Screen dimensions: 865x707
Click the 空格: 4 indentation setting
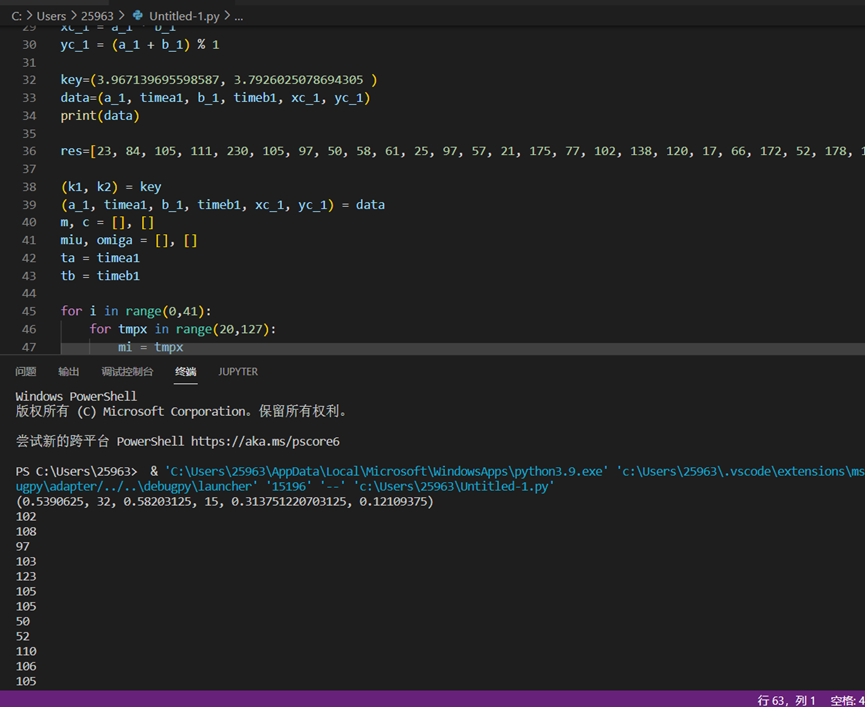[847, 699]
